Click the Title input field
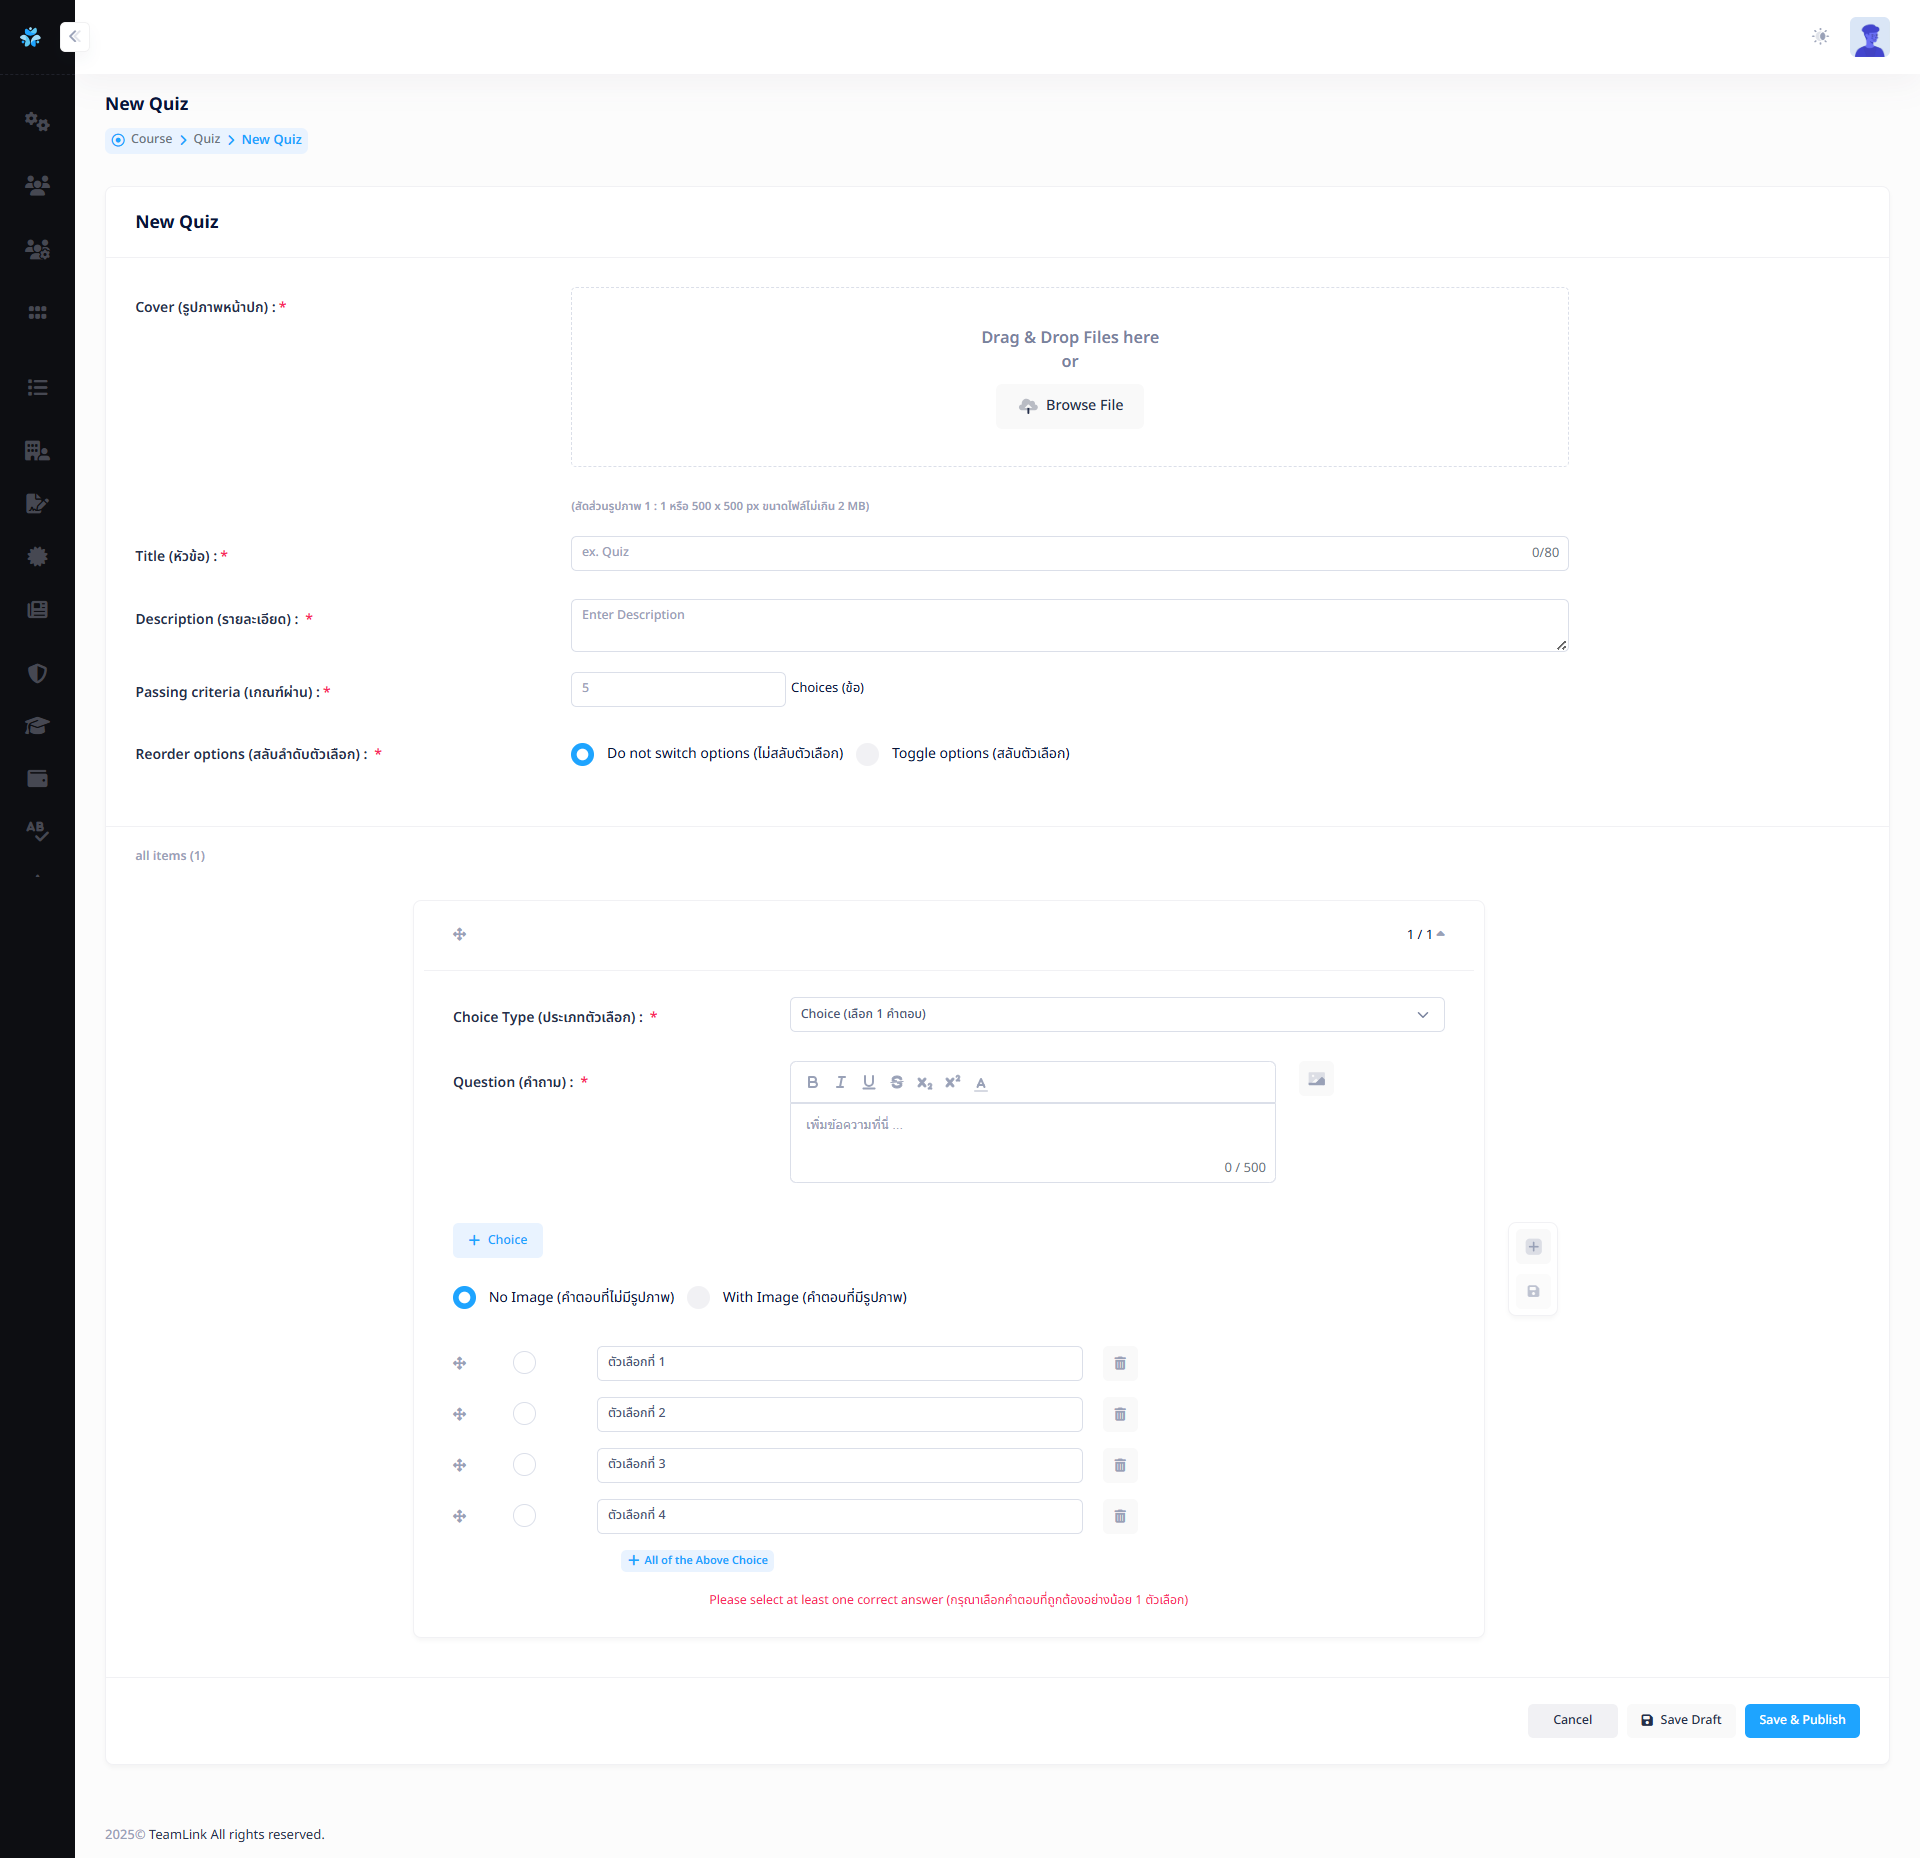This screenshot has height=1858, width=1920. (x=1050, y=553)
